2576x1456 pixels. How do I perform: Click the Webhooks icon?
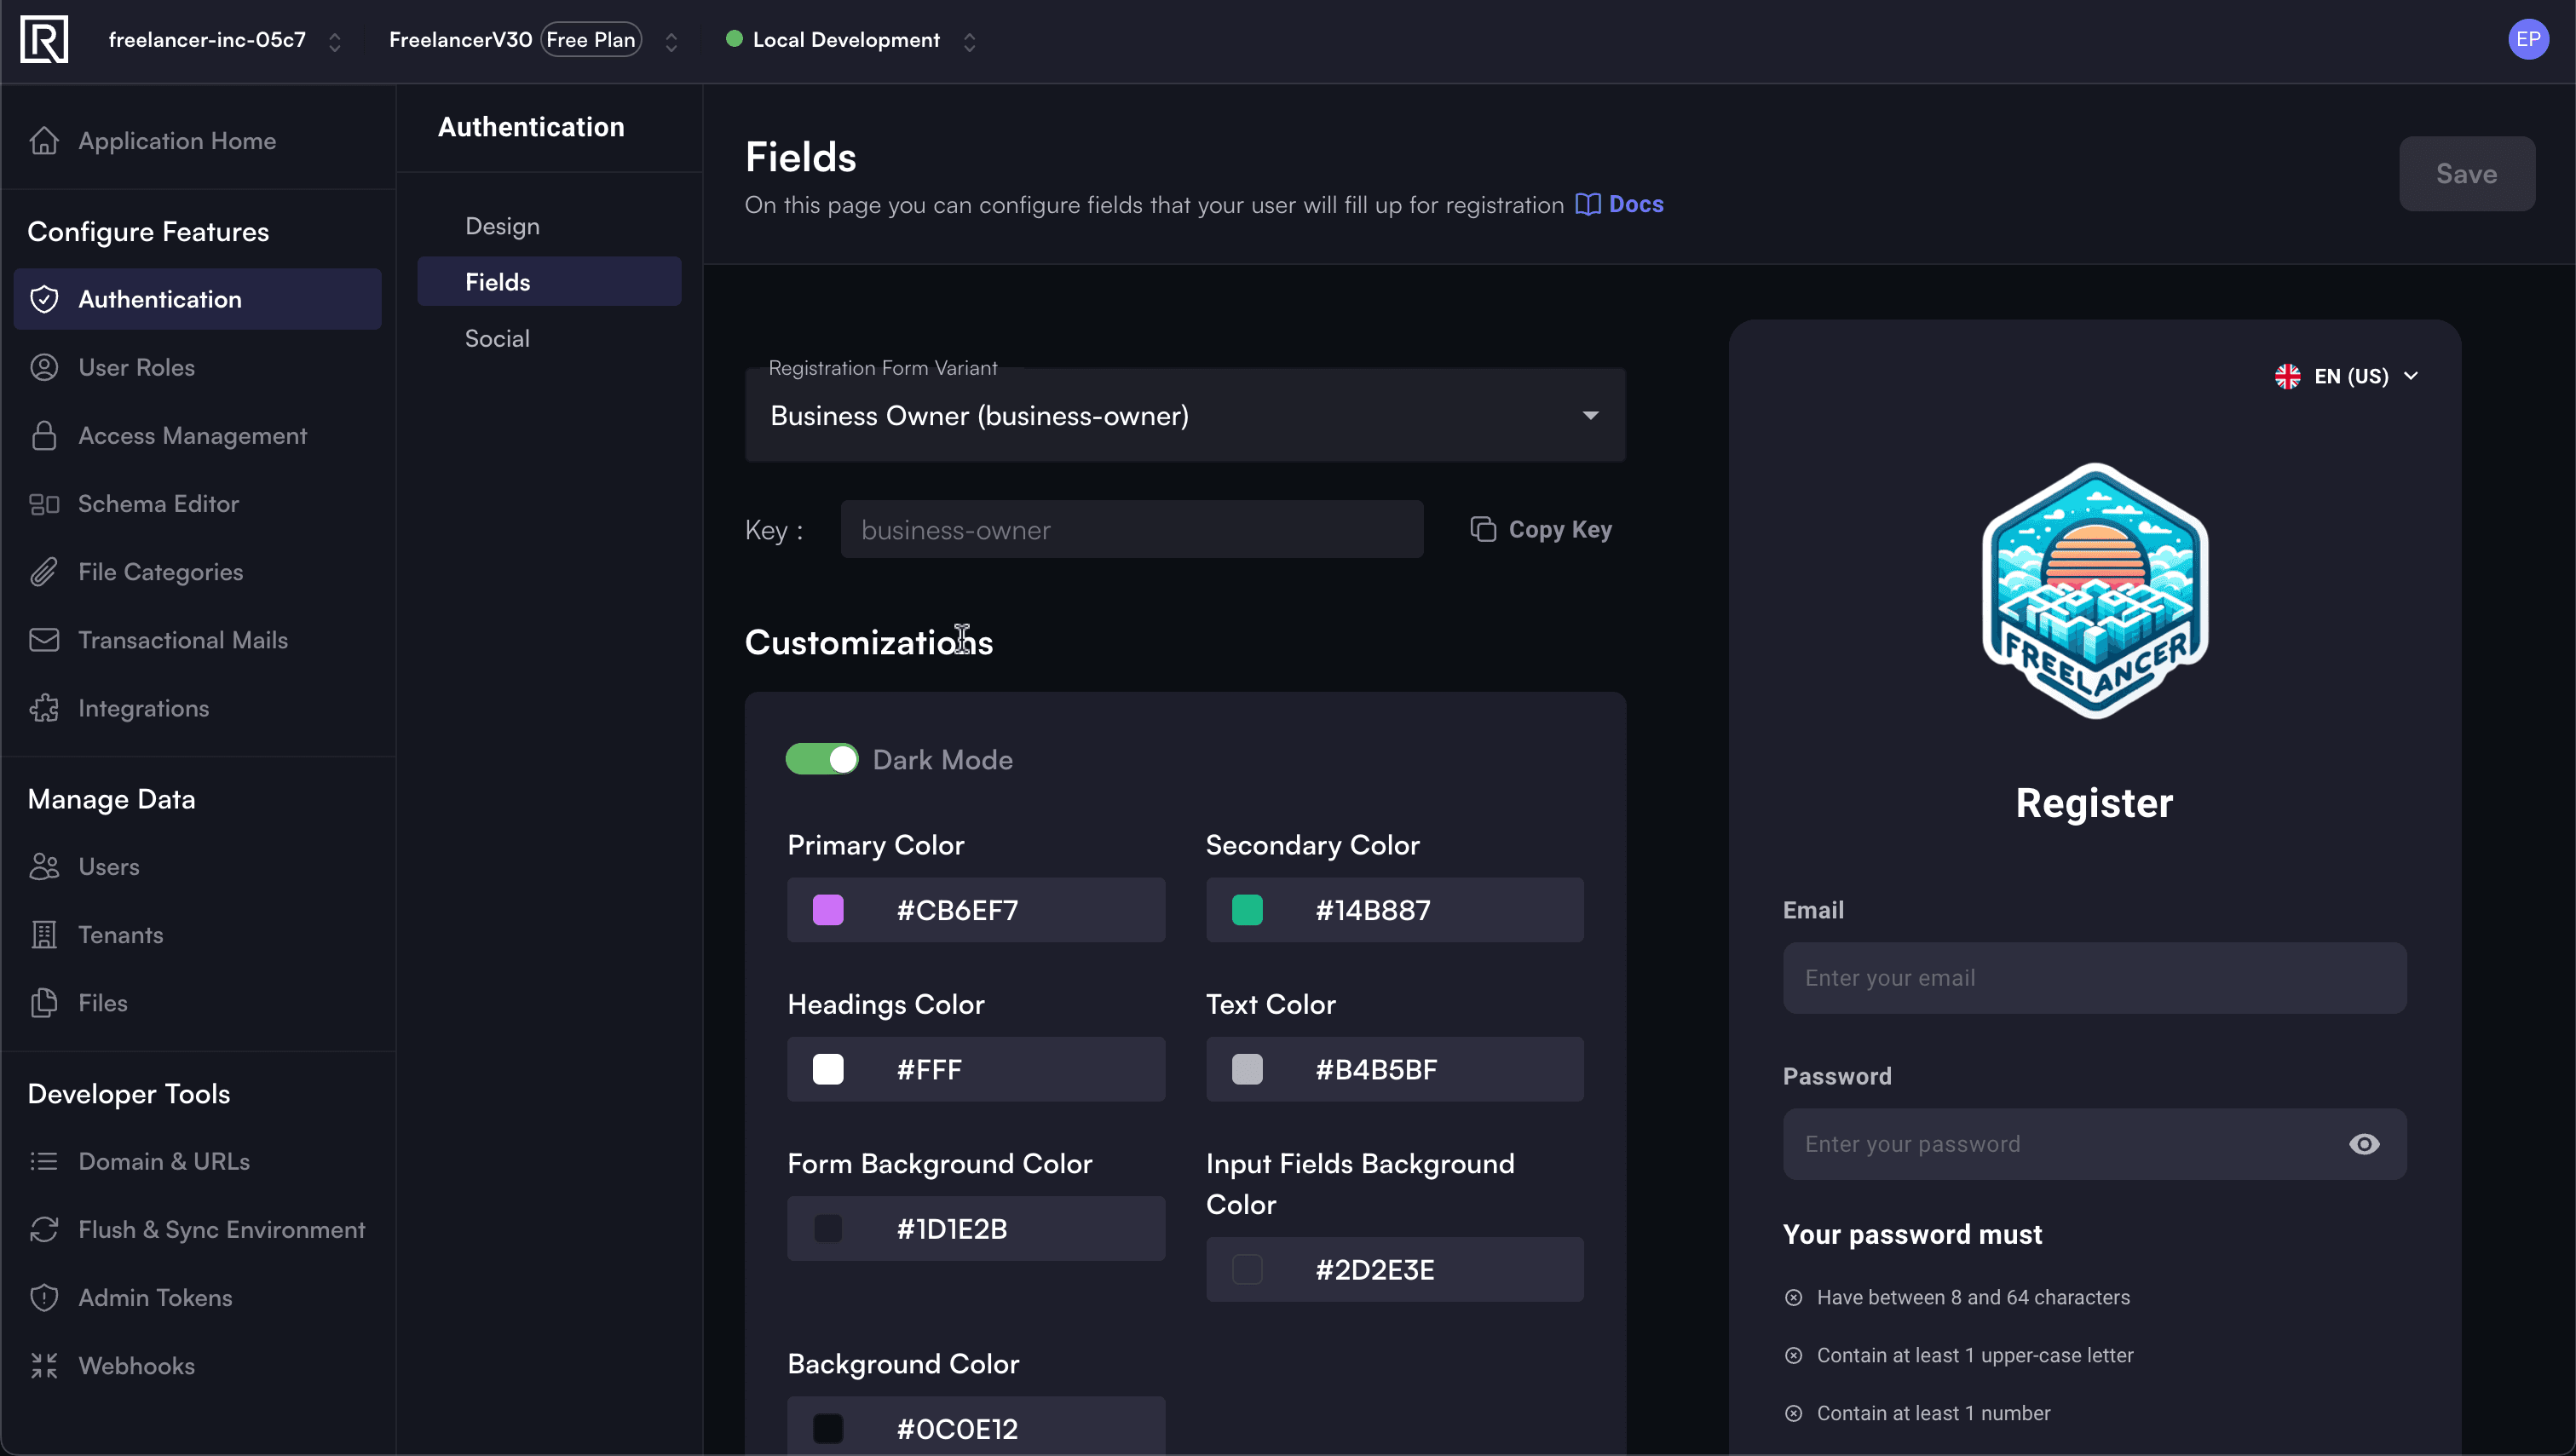point(44,1366)
